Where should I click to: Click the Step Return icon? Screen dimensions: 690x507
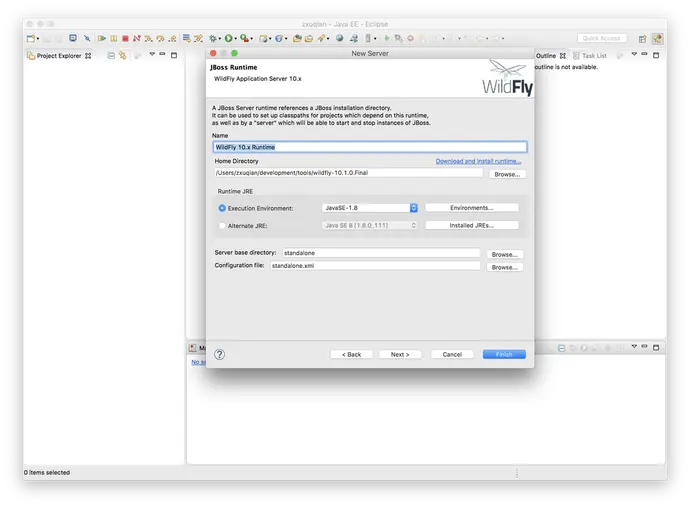172,39
